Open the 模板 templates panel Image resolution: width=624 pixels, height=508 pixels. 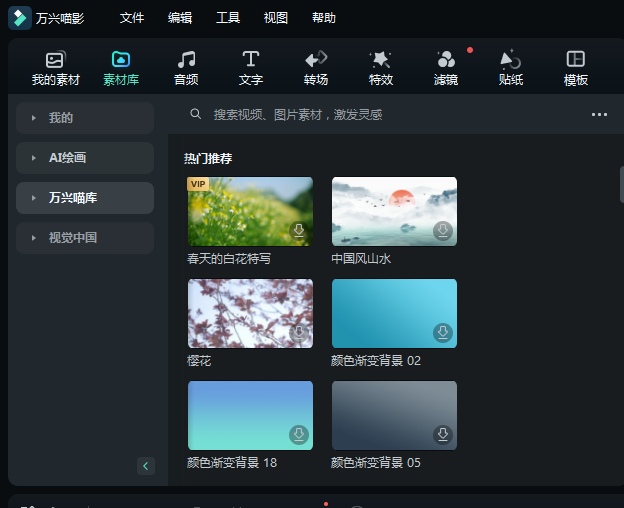576,68
